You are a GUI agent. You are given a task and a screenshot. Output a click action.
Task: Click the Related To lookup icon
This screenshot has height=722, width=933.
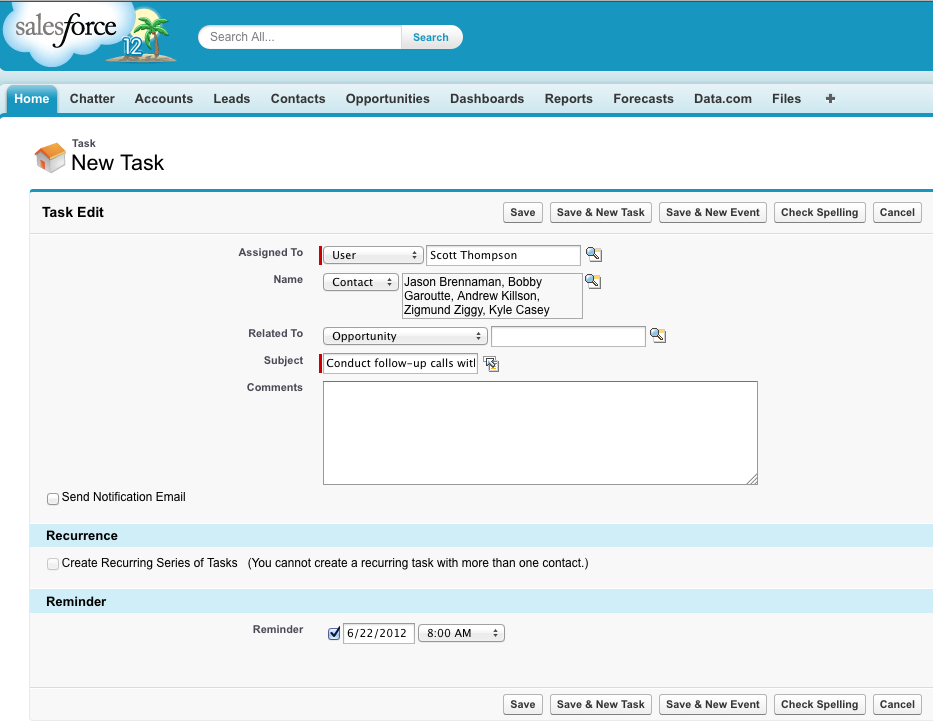click(x=657, y=336)
